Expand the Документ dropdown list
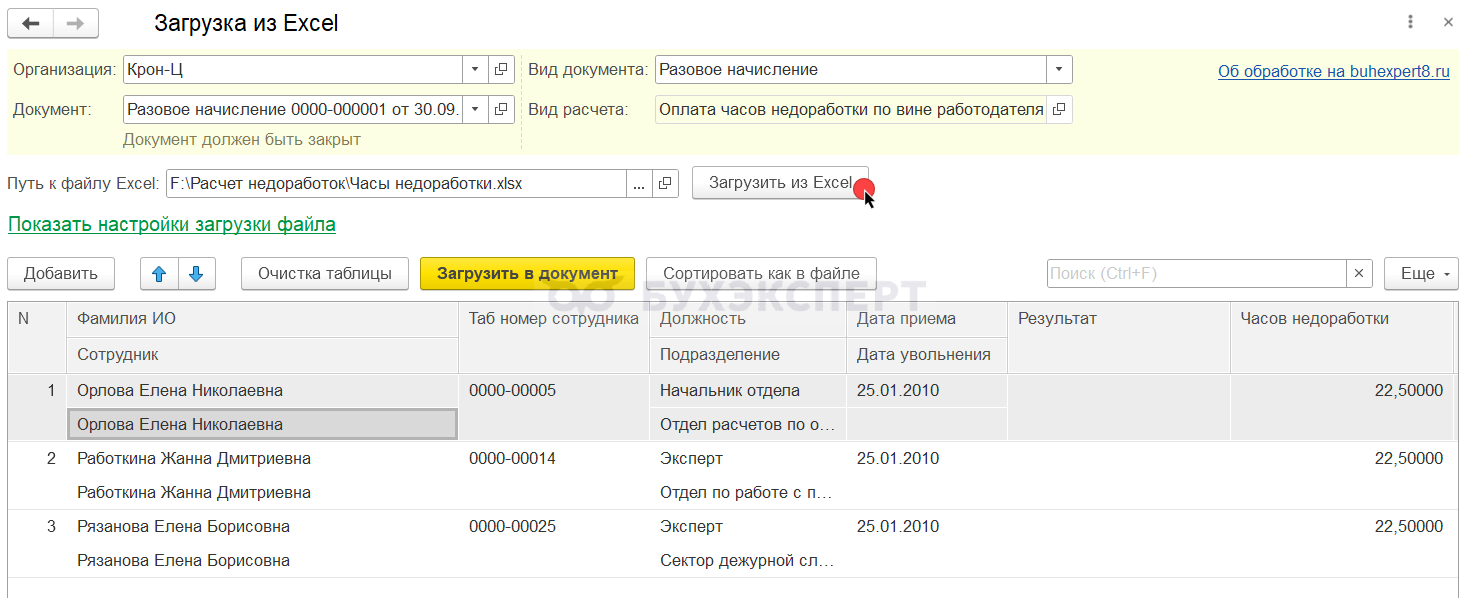This screenshot has width=1470, height=598. (x=475, y=109)
